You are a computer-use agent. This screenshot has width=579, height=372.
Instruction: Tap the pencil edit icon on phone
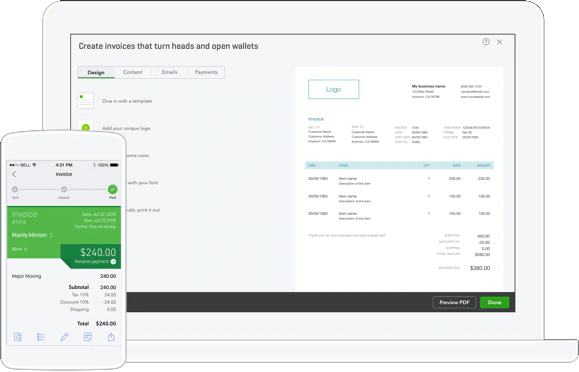tap(64, 337)
